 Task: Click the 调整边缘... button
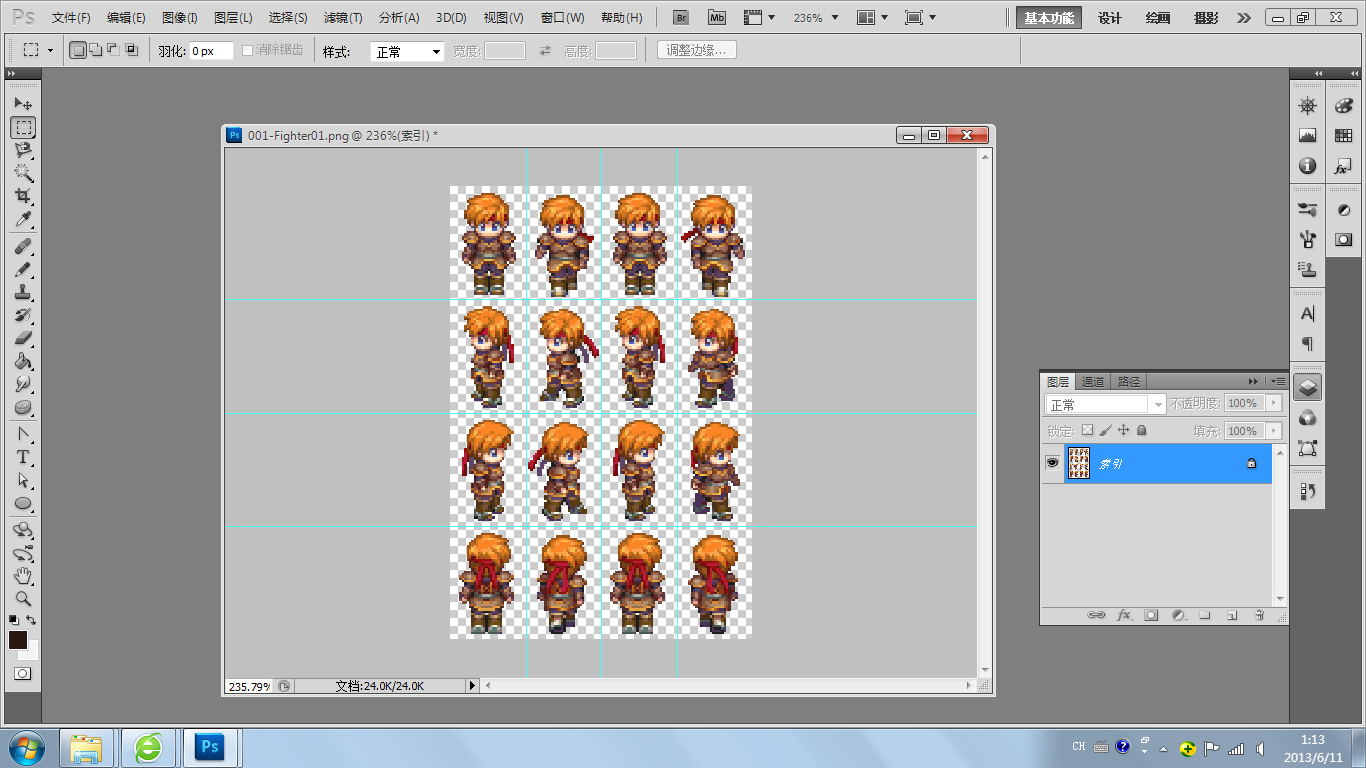coord(697,50)
